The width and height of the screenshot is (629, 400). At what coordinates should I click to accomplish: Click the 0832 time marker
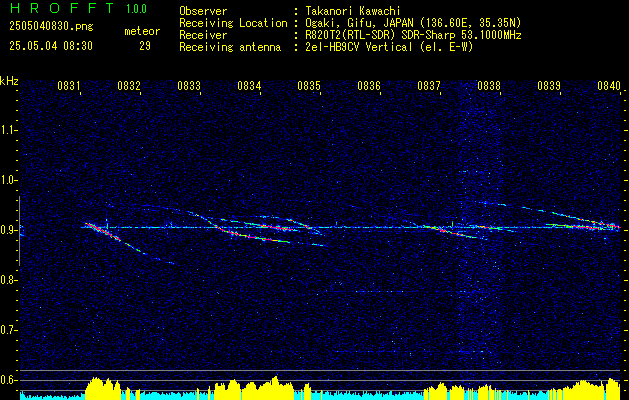point(129,85)
